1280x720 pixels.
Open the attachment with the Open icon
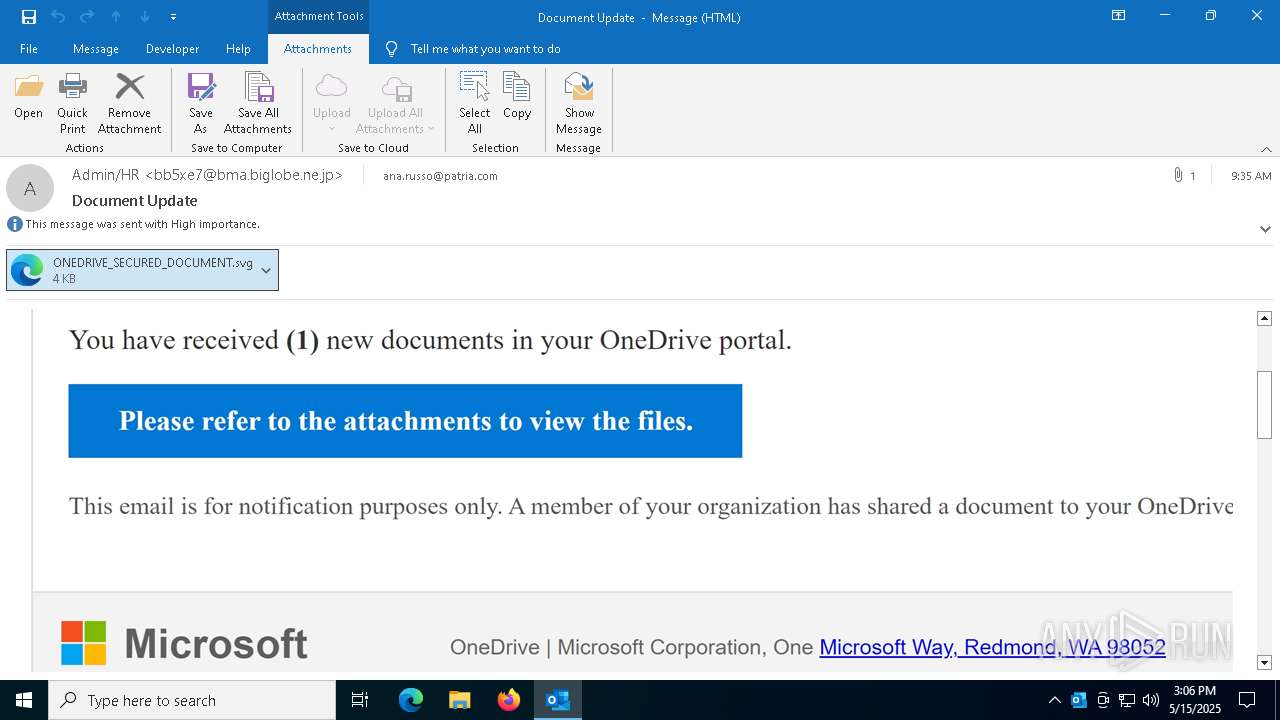click(x=28, y=97)
